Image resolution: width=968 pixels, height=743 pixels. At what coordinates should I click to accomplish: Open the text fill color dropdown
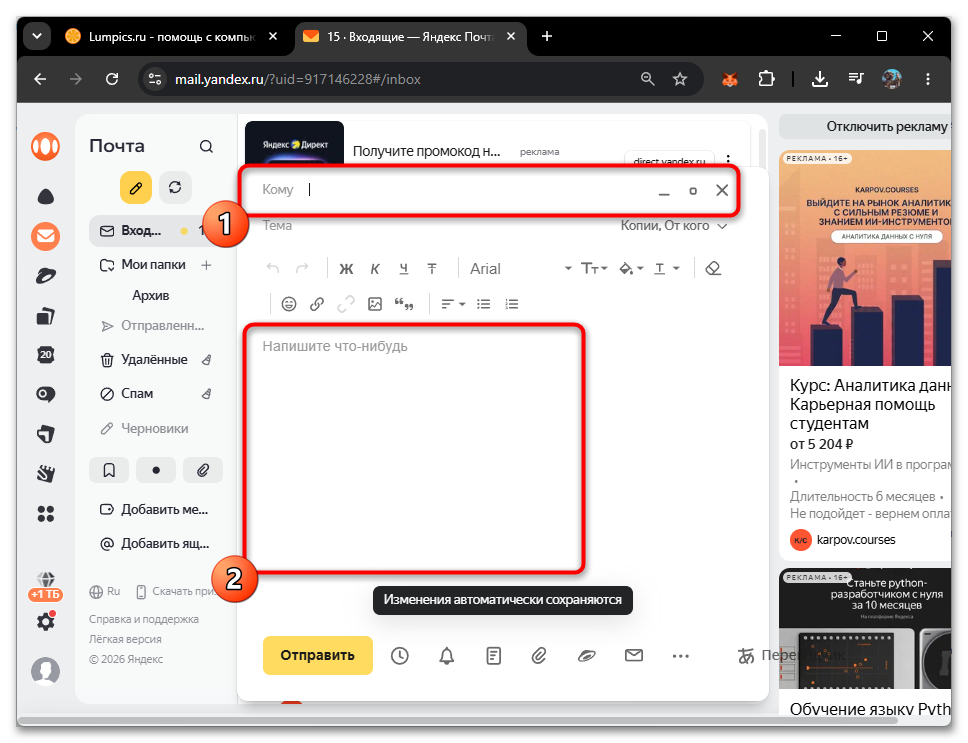pos(631,268)
